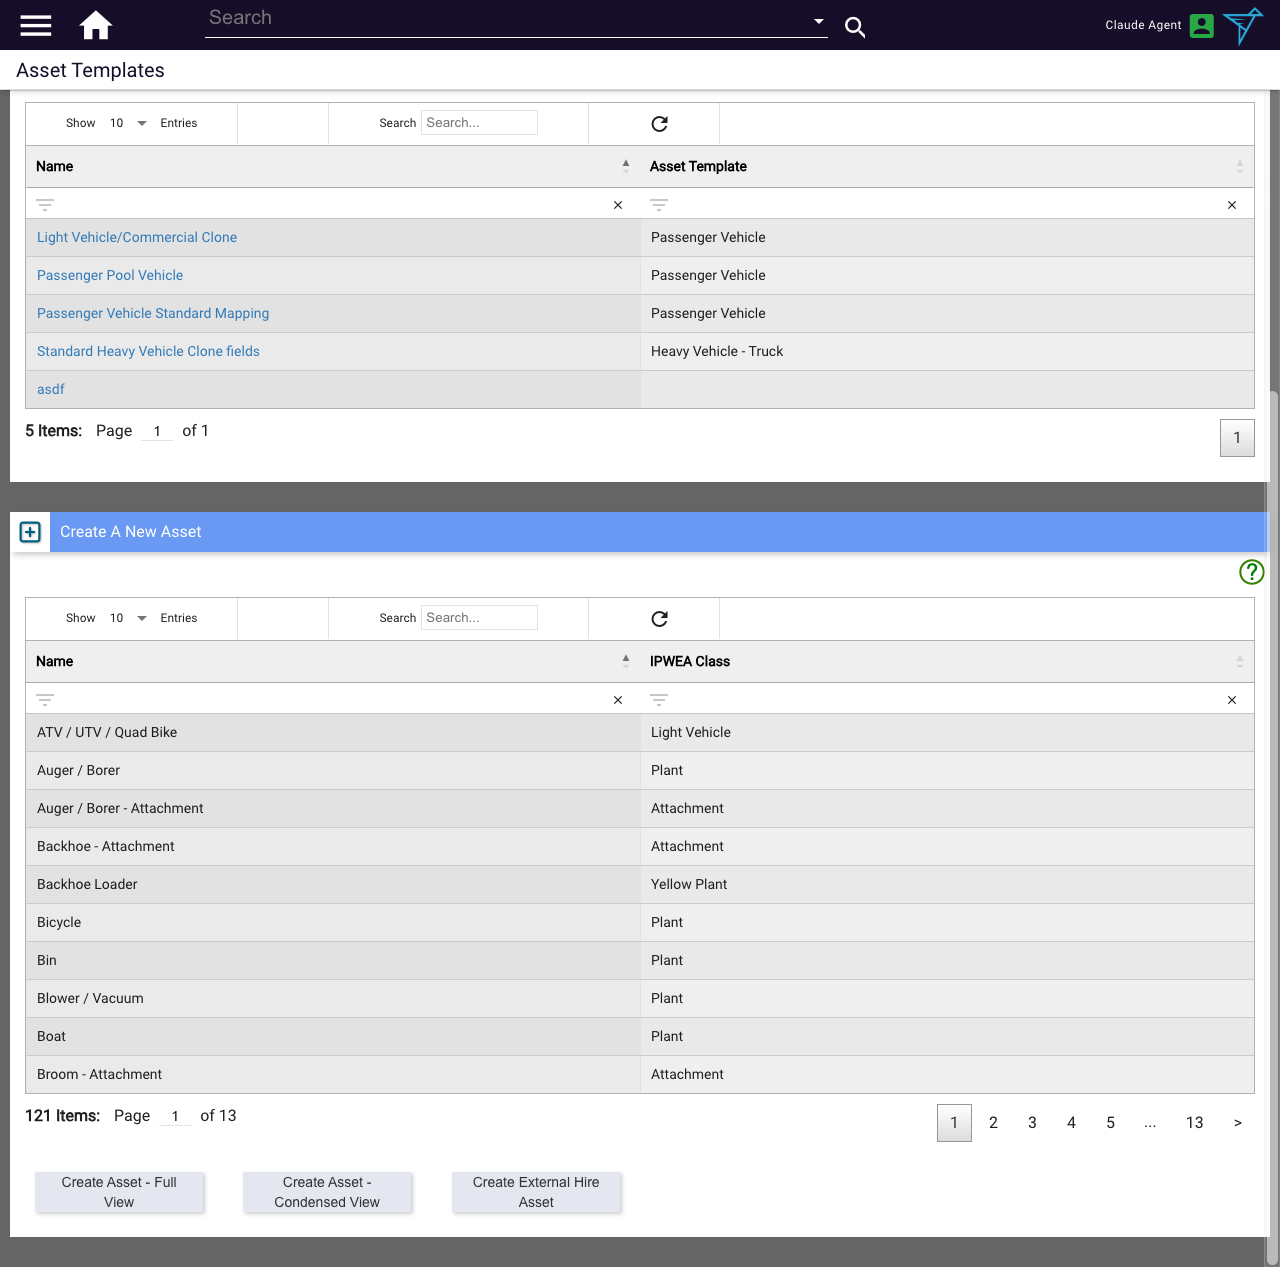Viewport: 1280px width, 1267px height.
Task: Jump to page 13 of asset list
Action: [1194, 1123]
